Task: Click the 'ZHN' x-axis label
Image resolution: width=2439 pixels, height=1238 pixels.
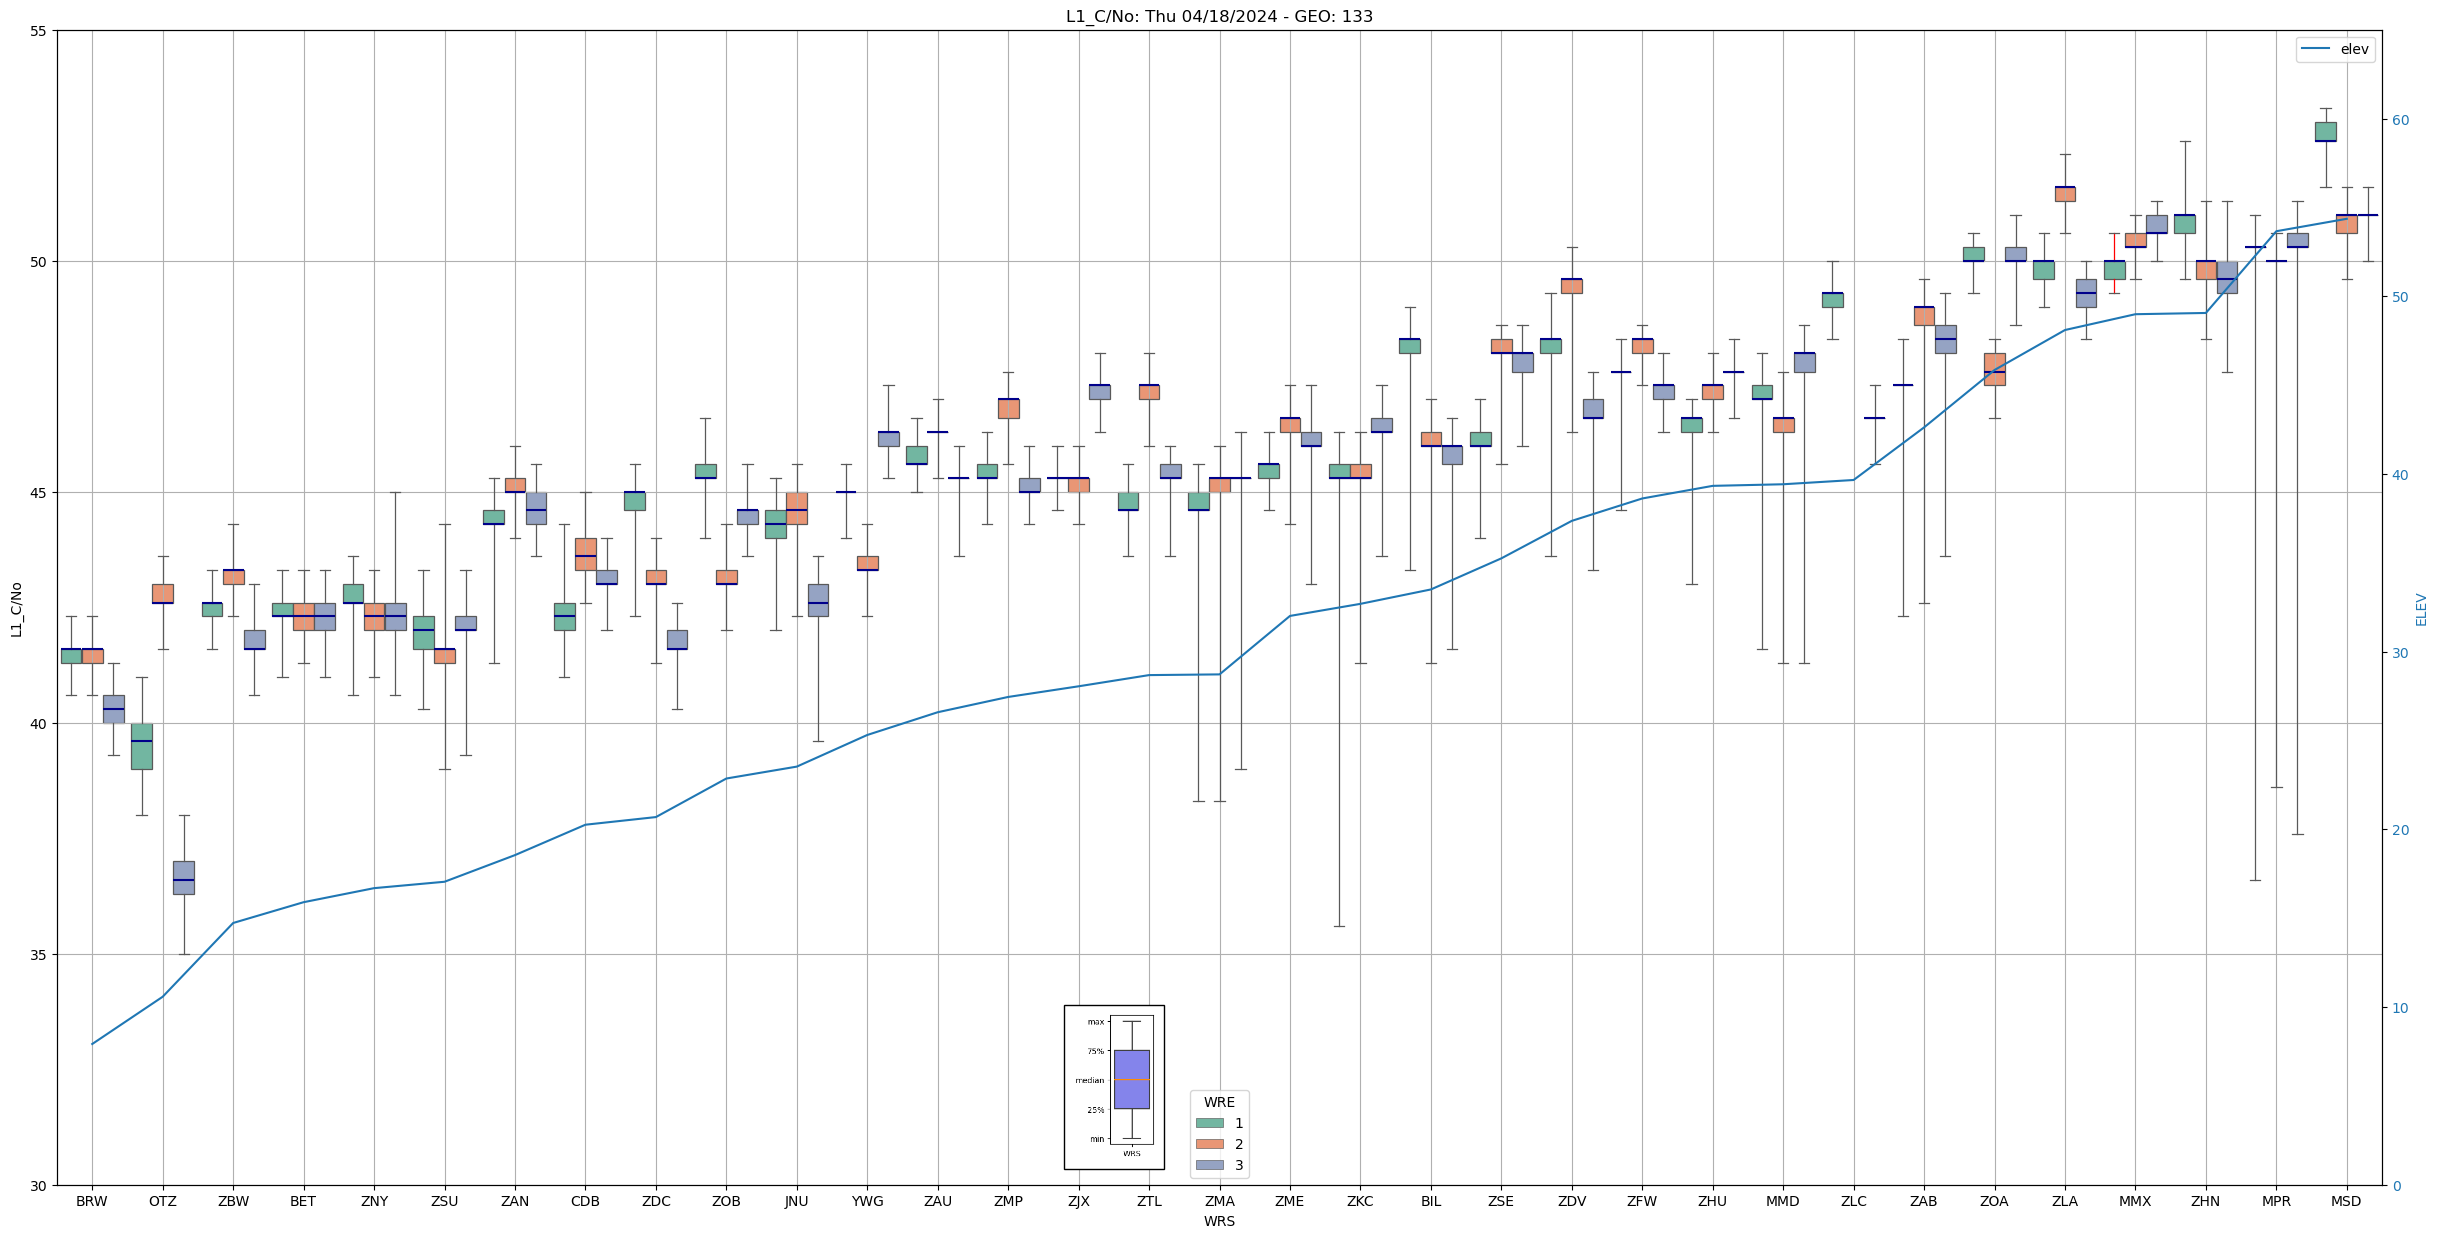Action: 2205,1201
